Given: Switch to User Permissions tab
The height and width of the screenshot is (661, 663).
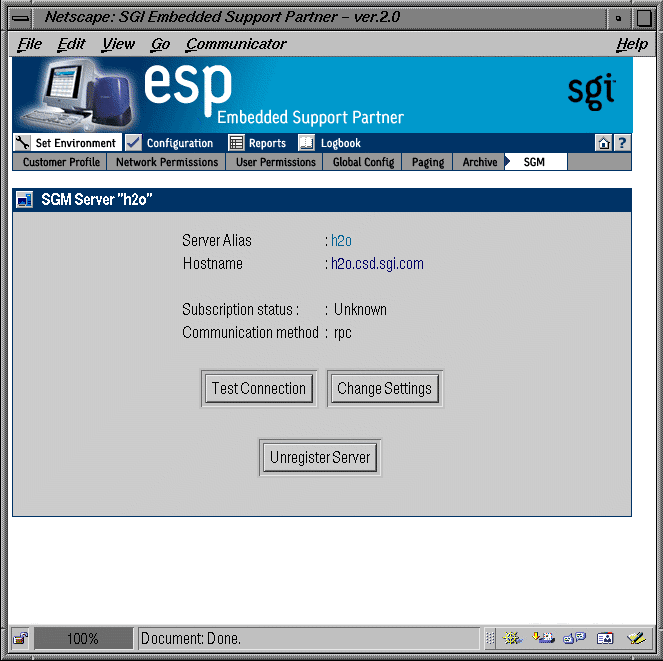Looking at the screenshot, I should click(x=276, y=162).
